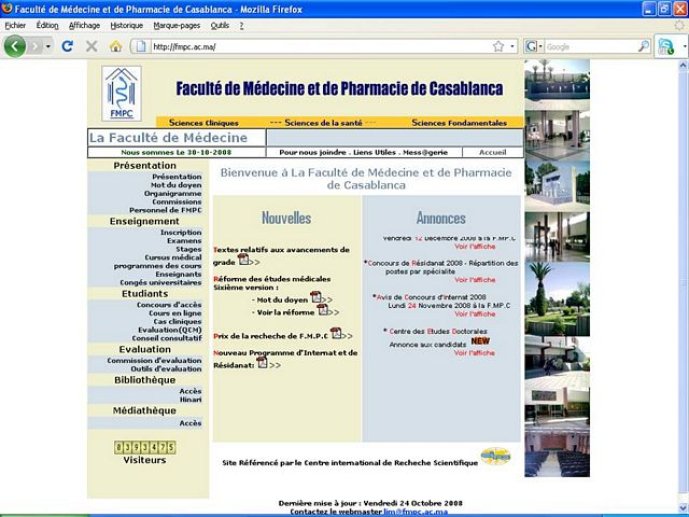689x517 pixels.
Task: Open the URL history dropdown arrow
Action: pyautogui.click(x=512, y=47)
